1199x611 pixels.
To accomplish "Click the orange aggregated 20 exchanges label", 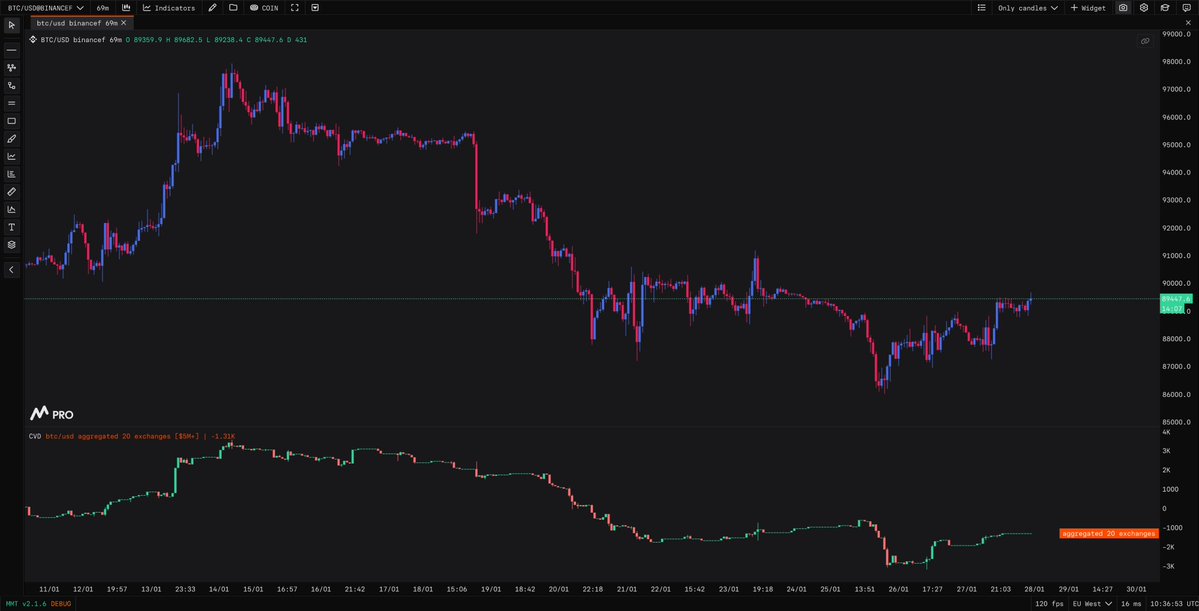I will pyautogui.click(x=1108, y=533).
